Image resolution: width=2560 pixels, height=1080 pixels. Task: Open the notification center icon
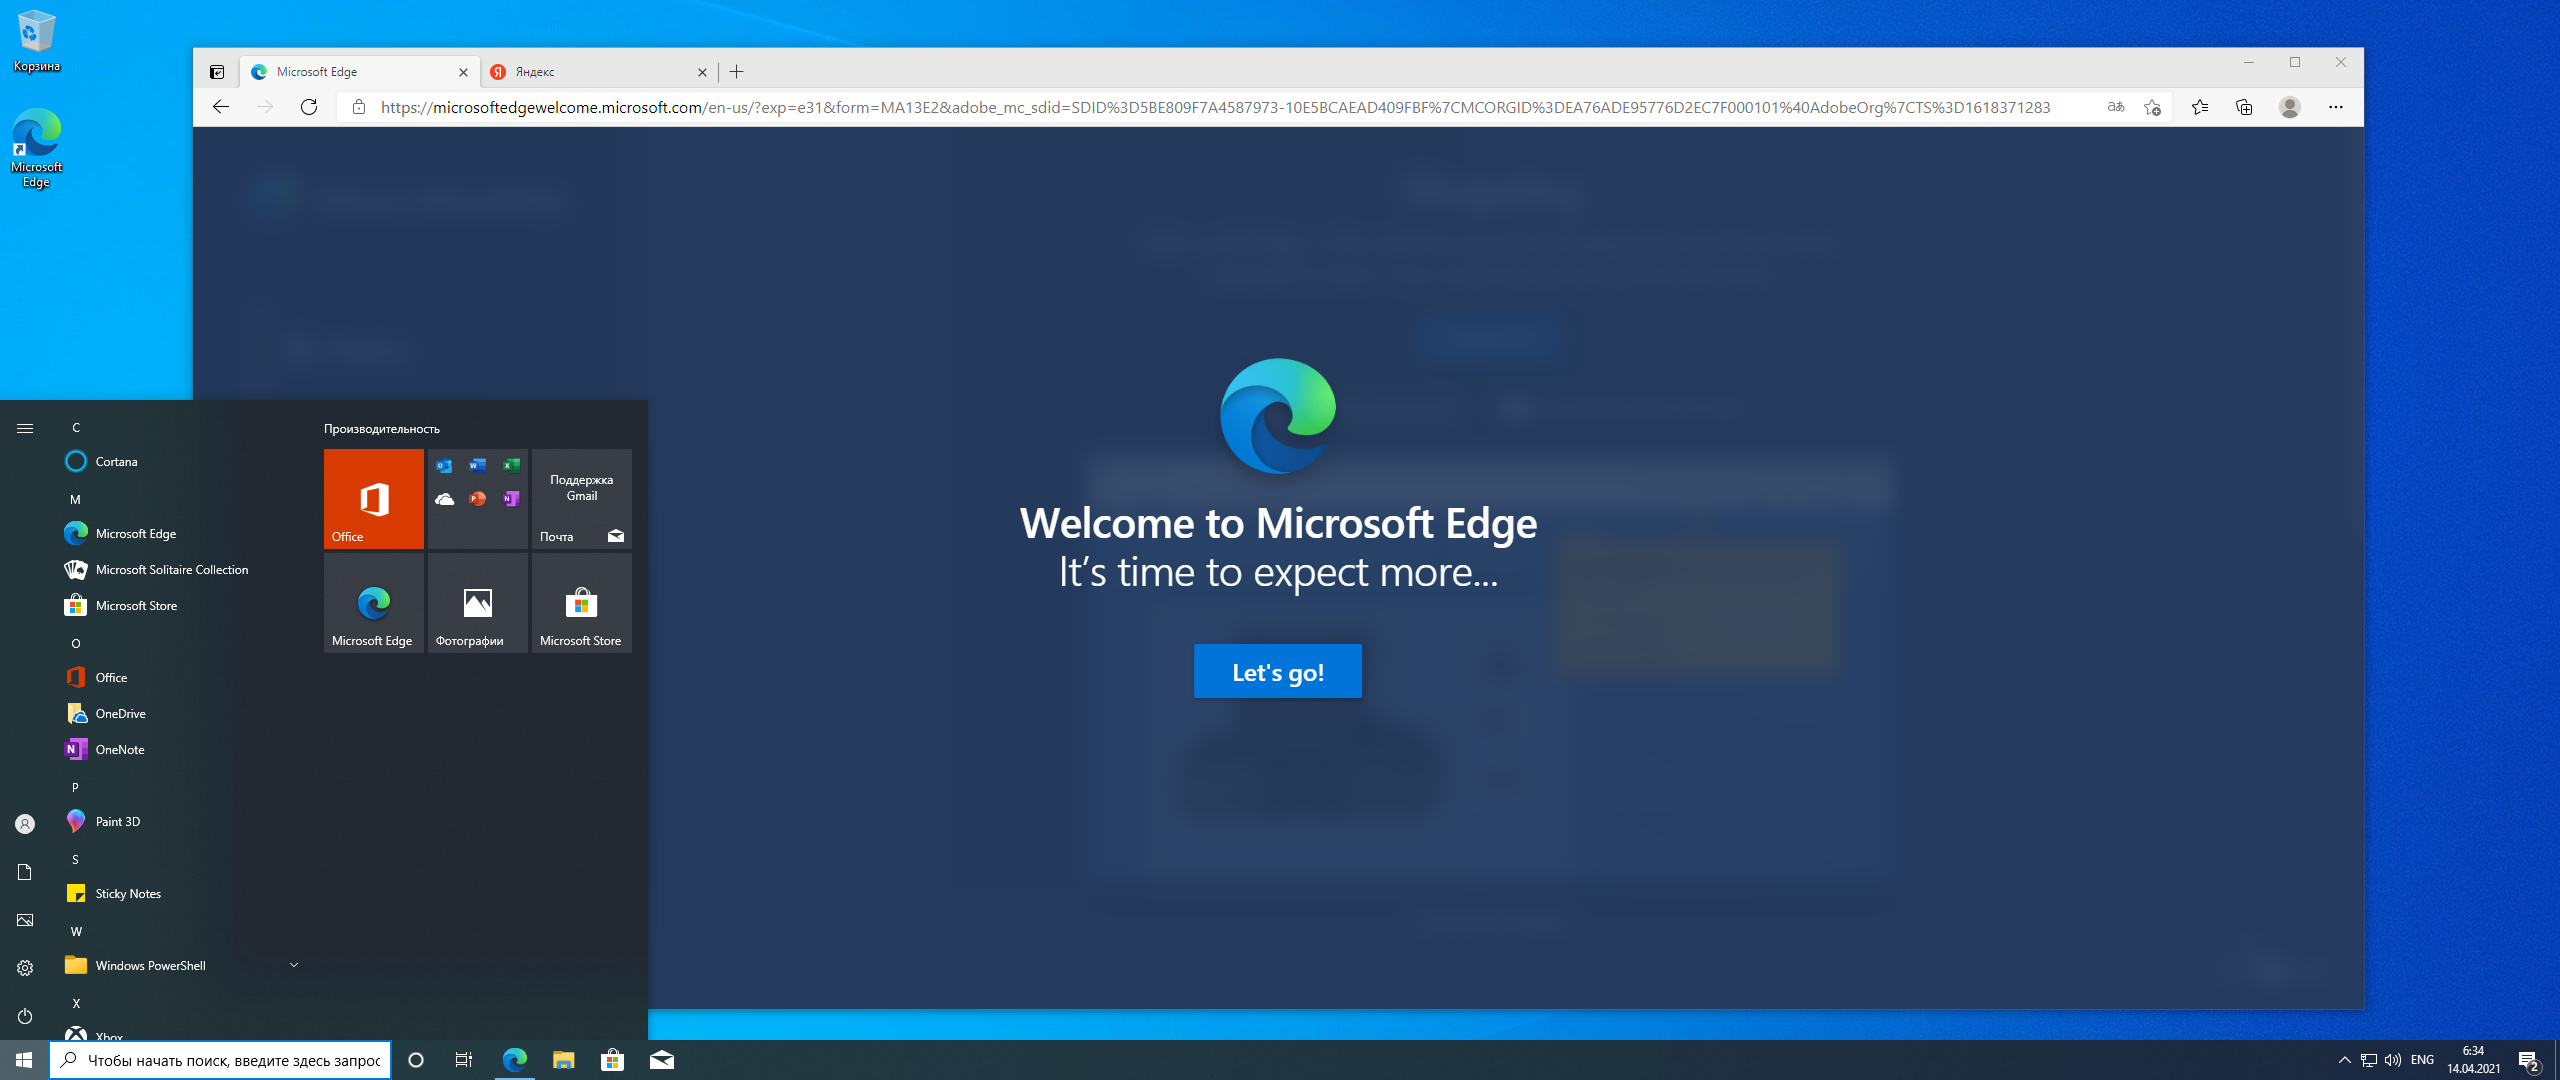pyautogui.click(x=2529, y=1060)
